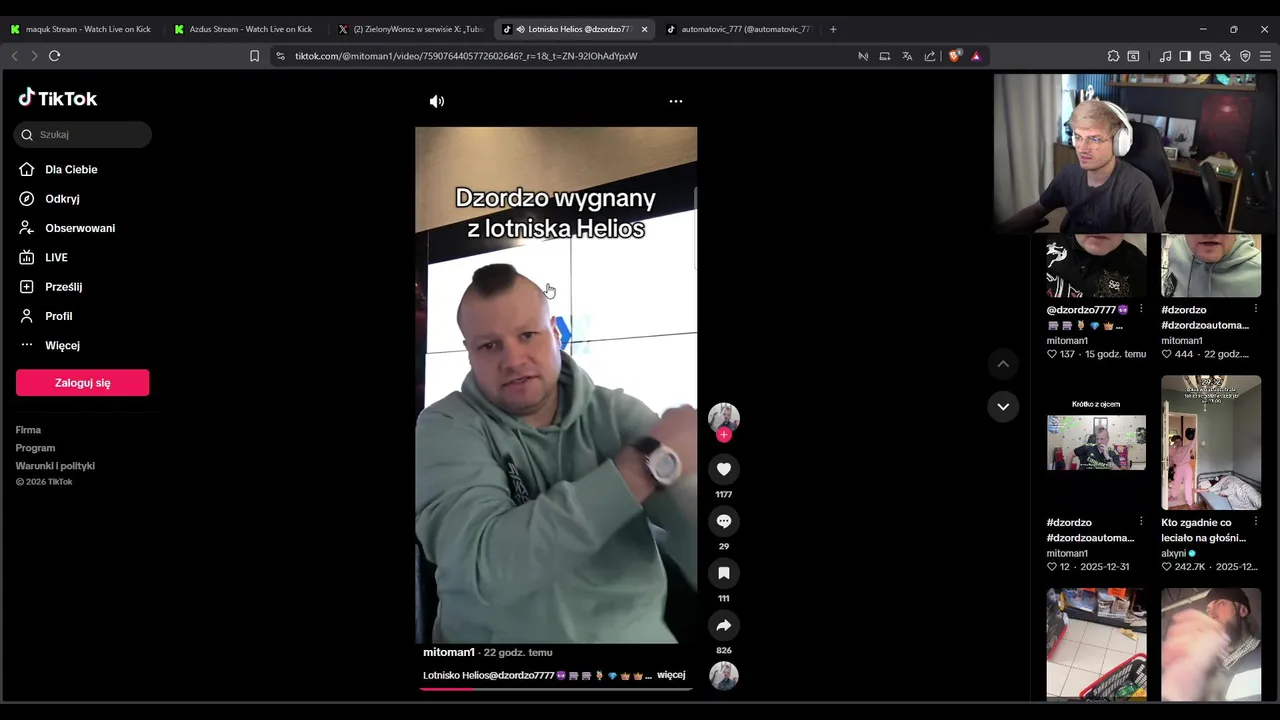Seek using the video progress bar

click(556, 689)
